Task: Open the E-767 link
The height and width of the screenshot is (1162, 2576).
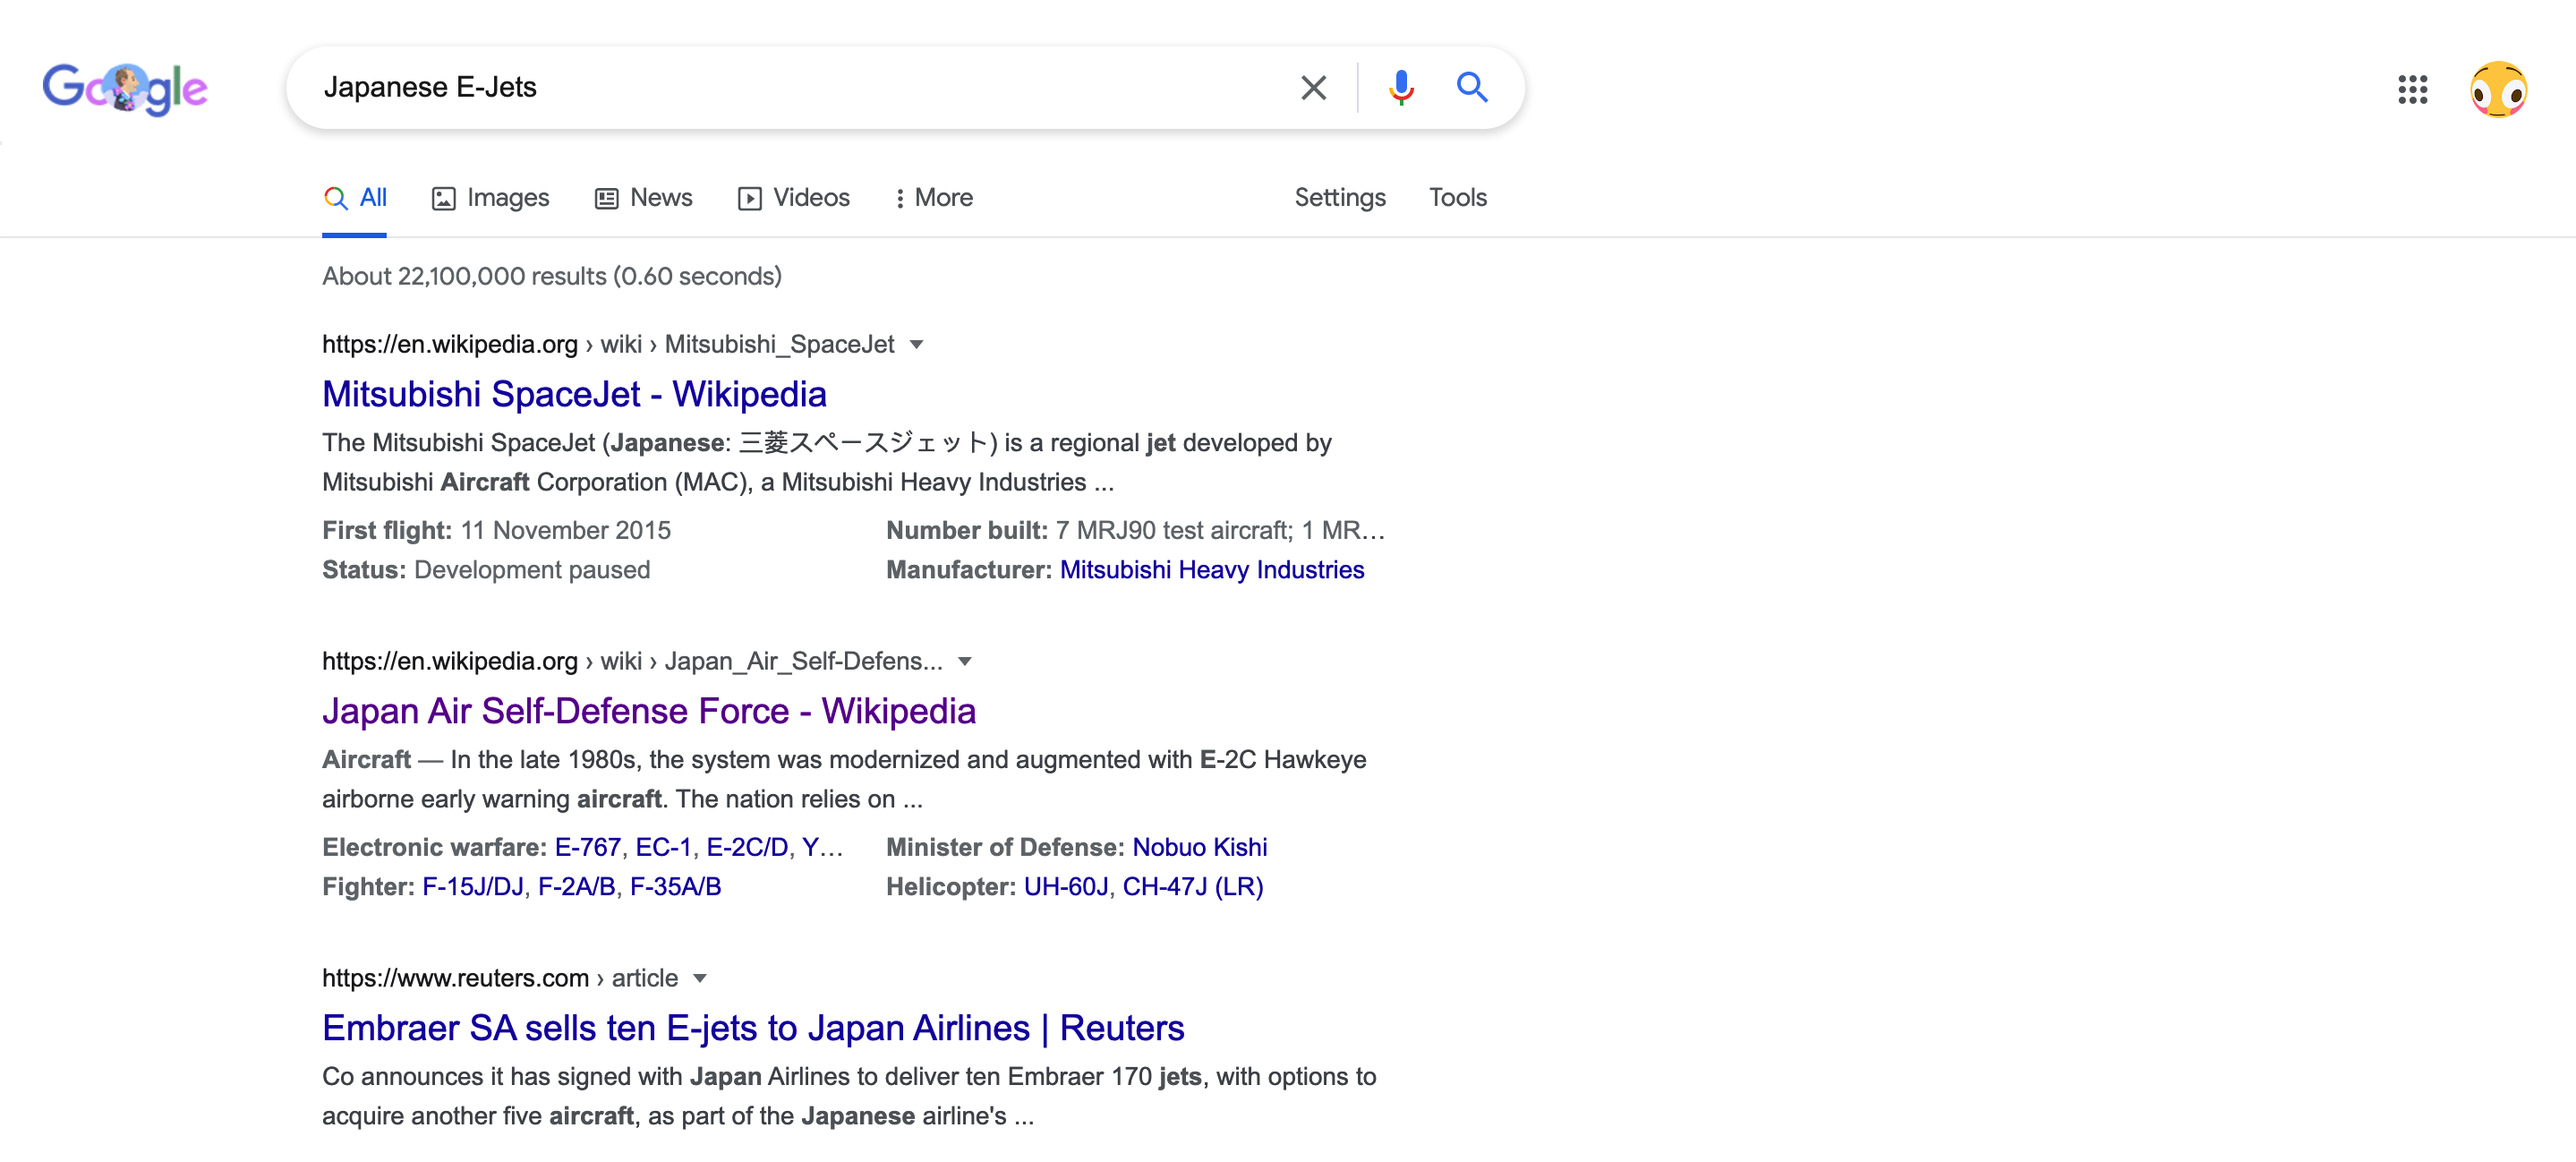Action: [x=588, y=848]
